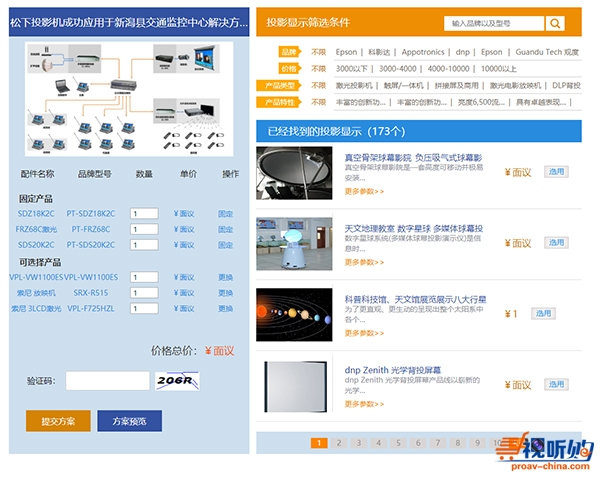Open the 科普科技馆 八大行星 title
This screenshot has width=600, height=478.
pos(415,299)
